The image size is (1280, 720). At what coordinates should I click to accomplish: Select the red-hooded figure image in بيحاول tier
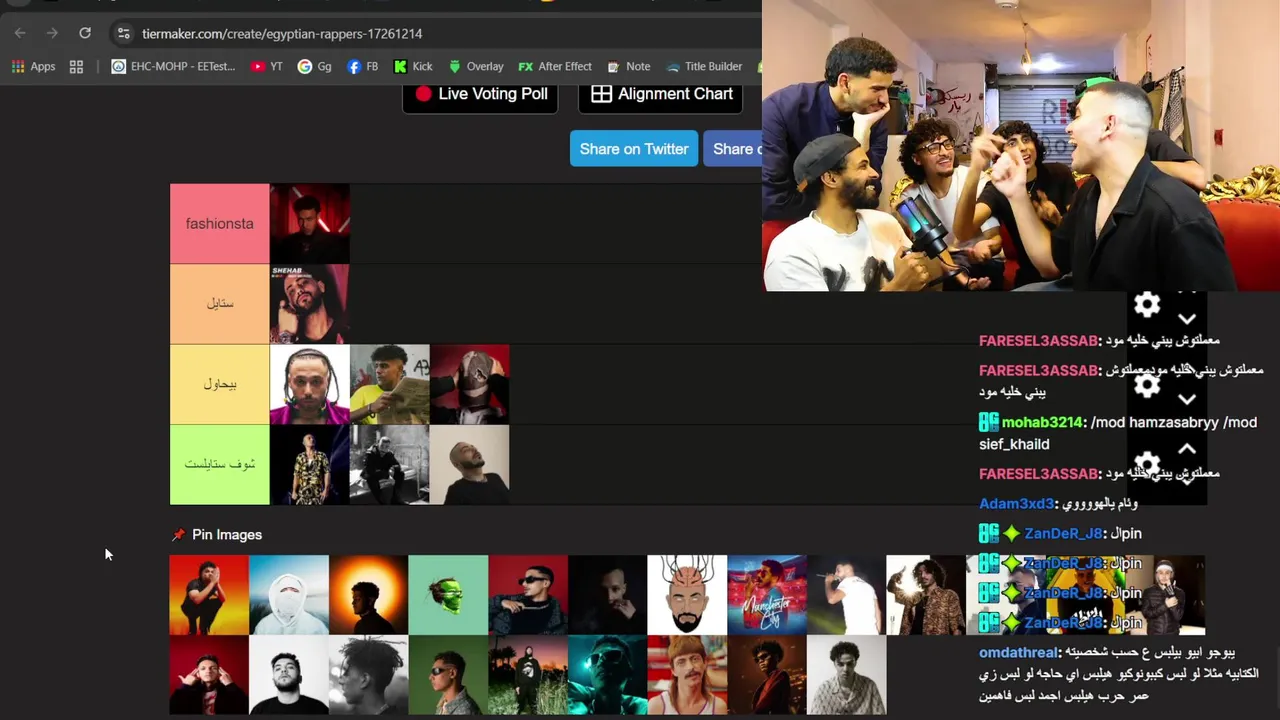coord(470,384)
